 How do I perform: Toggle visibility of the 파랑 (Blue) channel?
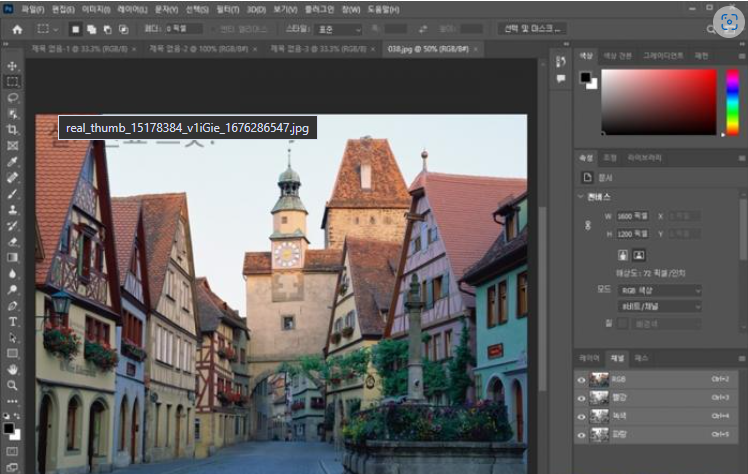pyautogui.click(x=582, y=434)
